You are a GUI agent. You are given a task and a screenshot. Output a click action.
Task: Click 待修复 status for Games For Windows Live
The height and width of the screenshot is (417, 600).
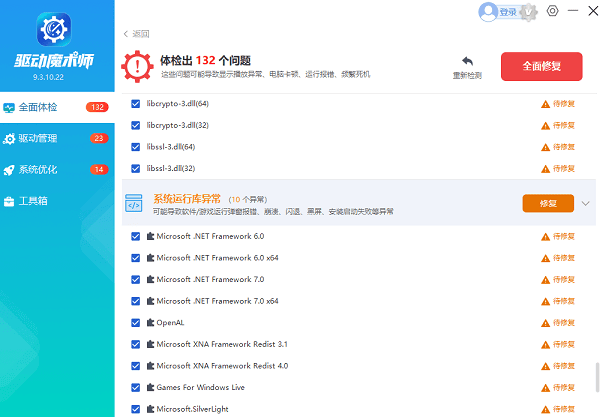click(x=564, y=388)
